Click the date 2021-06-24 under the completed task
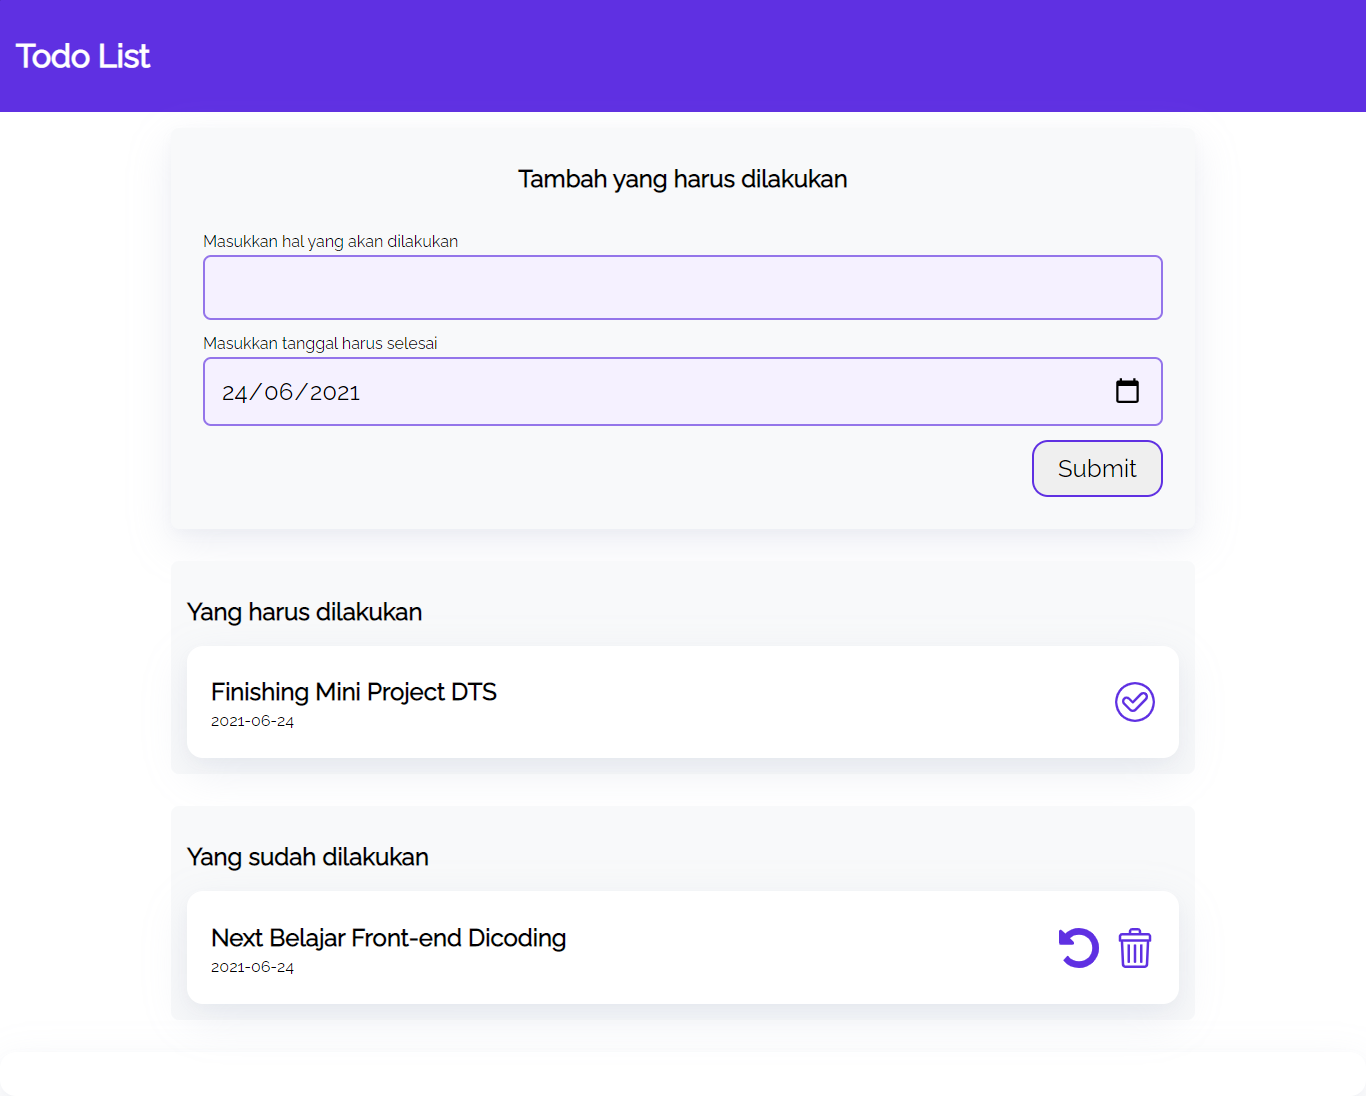The image size is (1366, 1096). click(x=252, y=966)
